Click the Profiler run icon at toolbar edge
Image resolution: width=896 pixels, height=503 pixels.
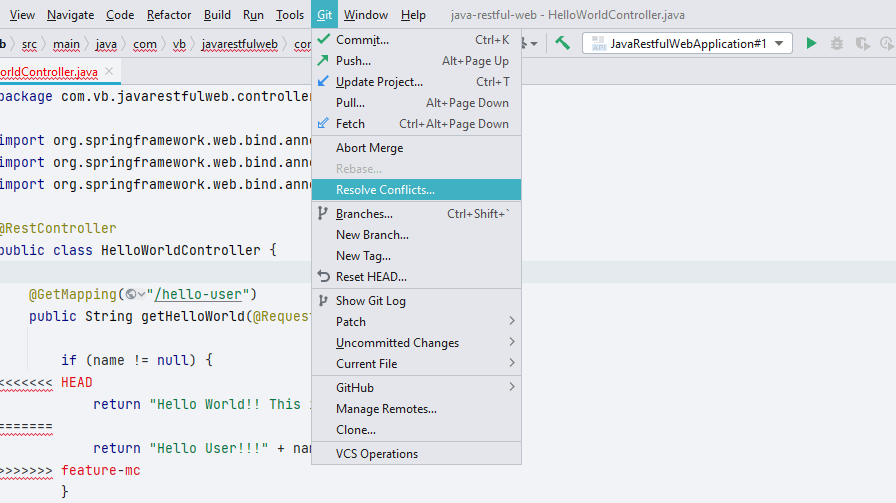[887, 43]
